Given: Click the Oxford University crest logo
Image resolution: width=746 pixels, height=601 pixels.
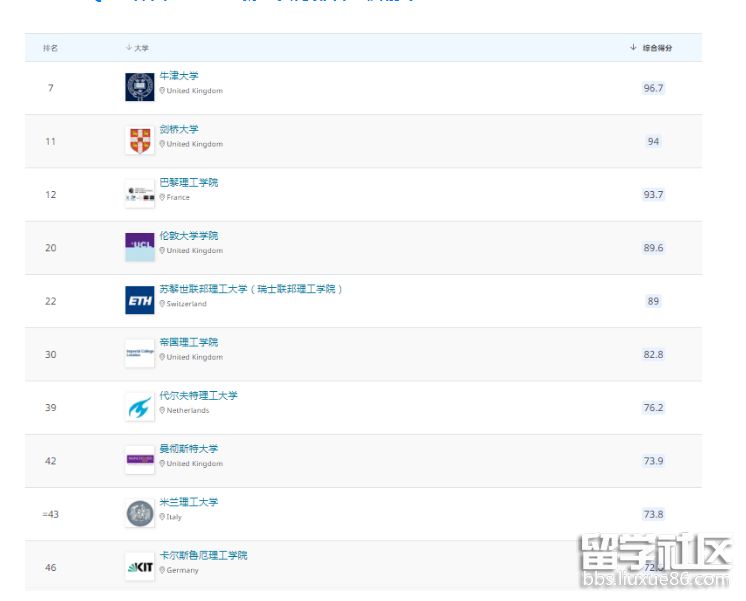Looking at the screenshot, I should (139, 87).
